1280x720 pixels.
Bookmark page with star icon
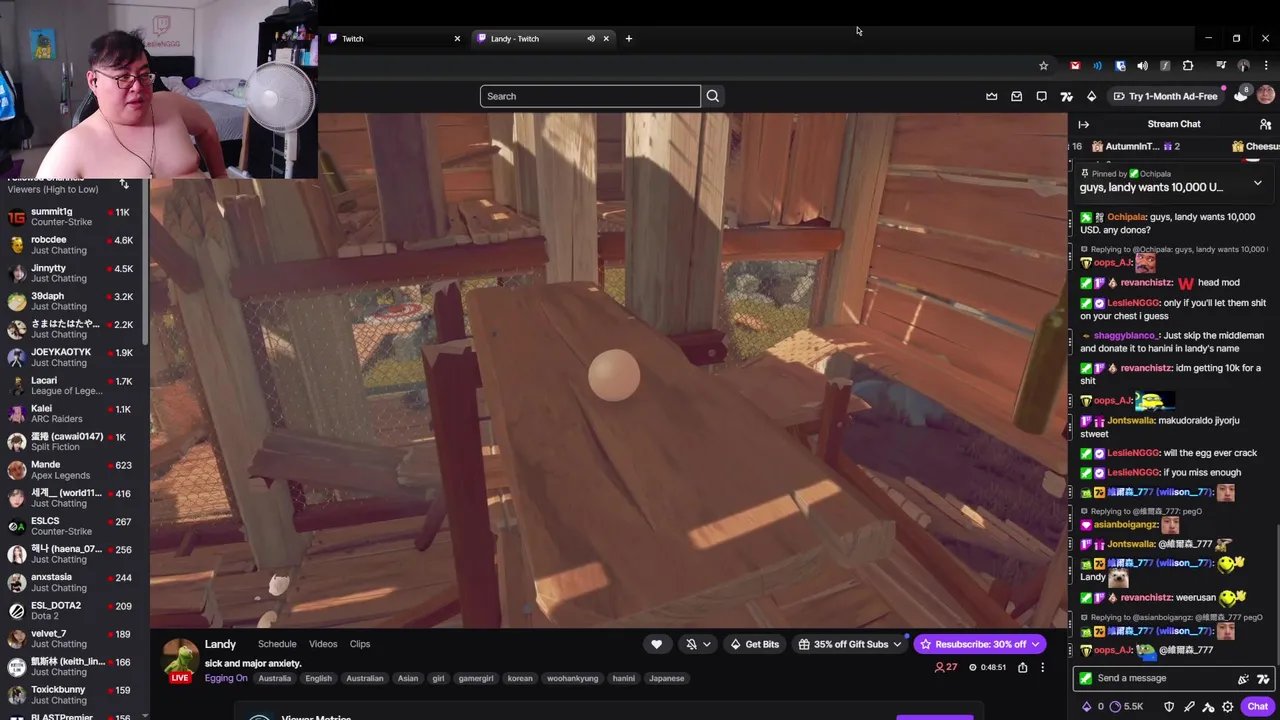point(1044,66)
